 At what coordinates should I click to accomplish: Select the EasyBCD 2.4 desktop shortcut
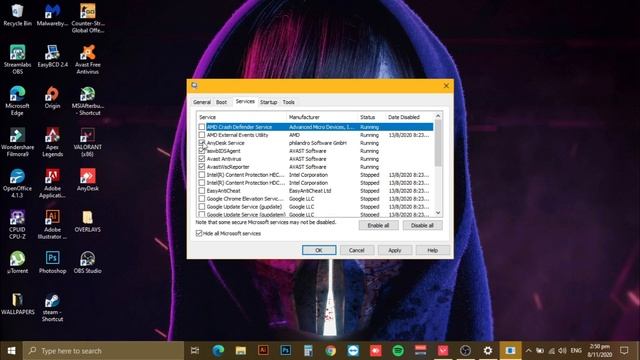coord(52,56)
